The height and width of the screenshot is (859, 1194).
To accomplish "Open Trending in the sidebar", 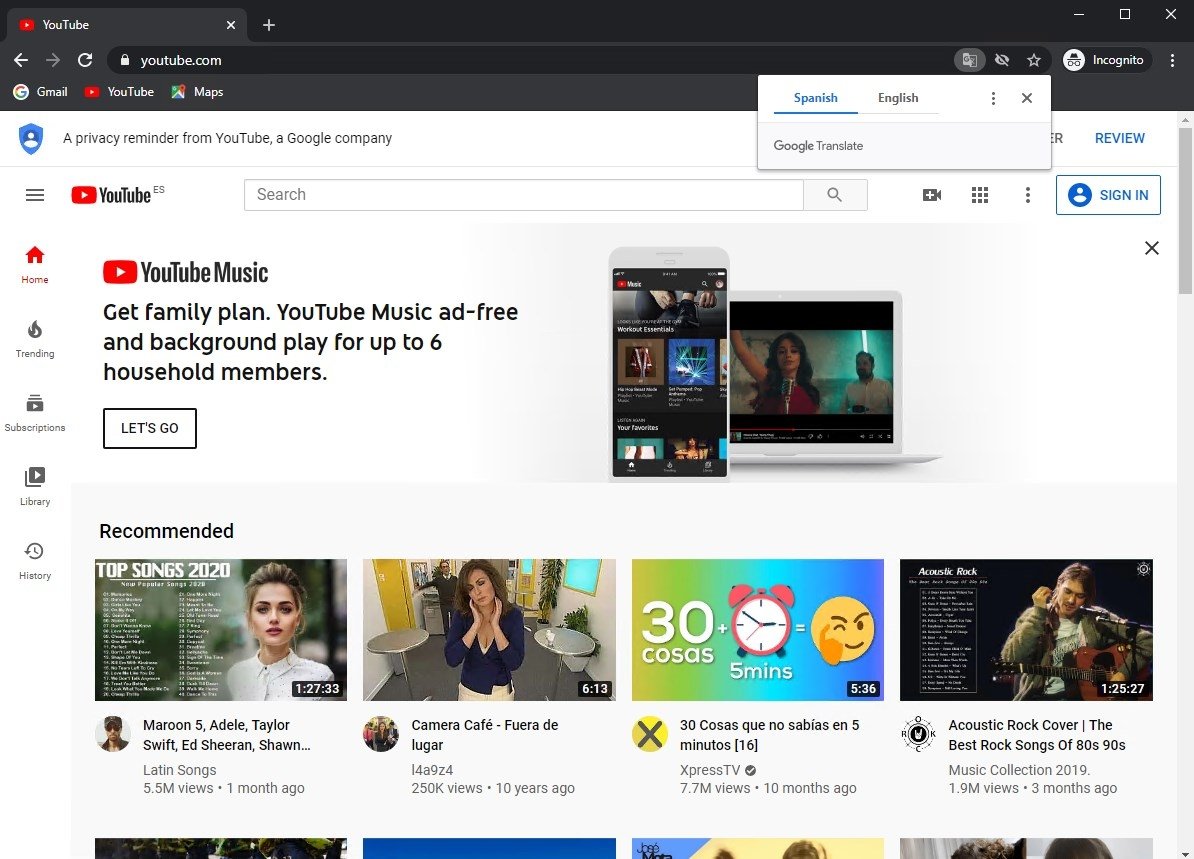I will point(35,340).
